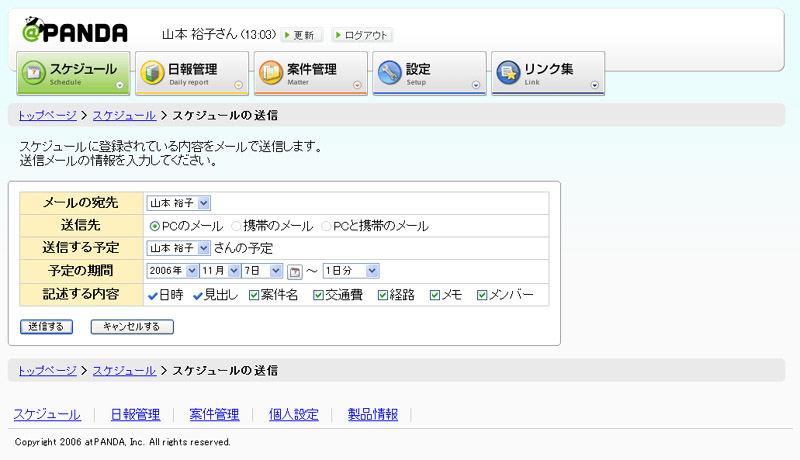
Task: Click green arrow beside 更新
Action: pyautogui.click(x=287, y=35)
